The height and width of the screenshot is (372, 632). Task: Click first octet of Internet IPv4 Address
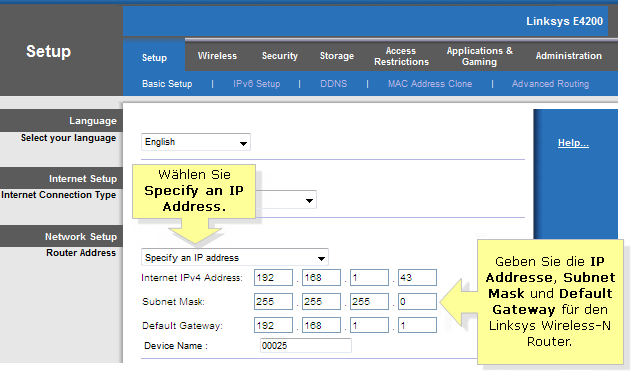(x=273, y=278)
